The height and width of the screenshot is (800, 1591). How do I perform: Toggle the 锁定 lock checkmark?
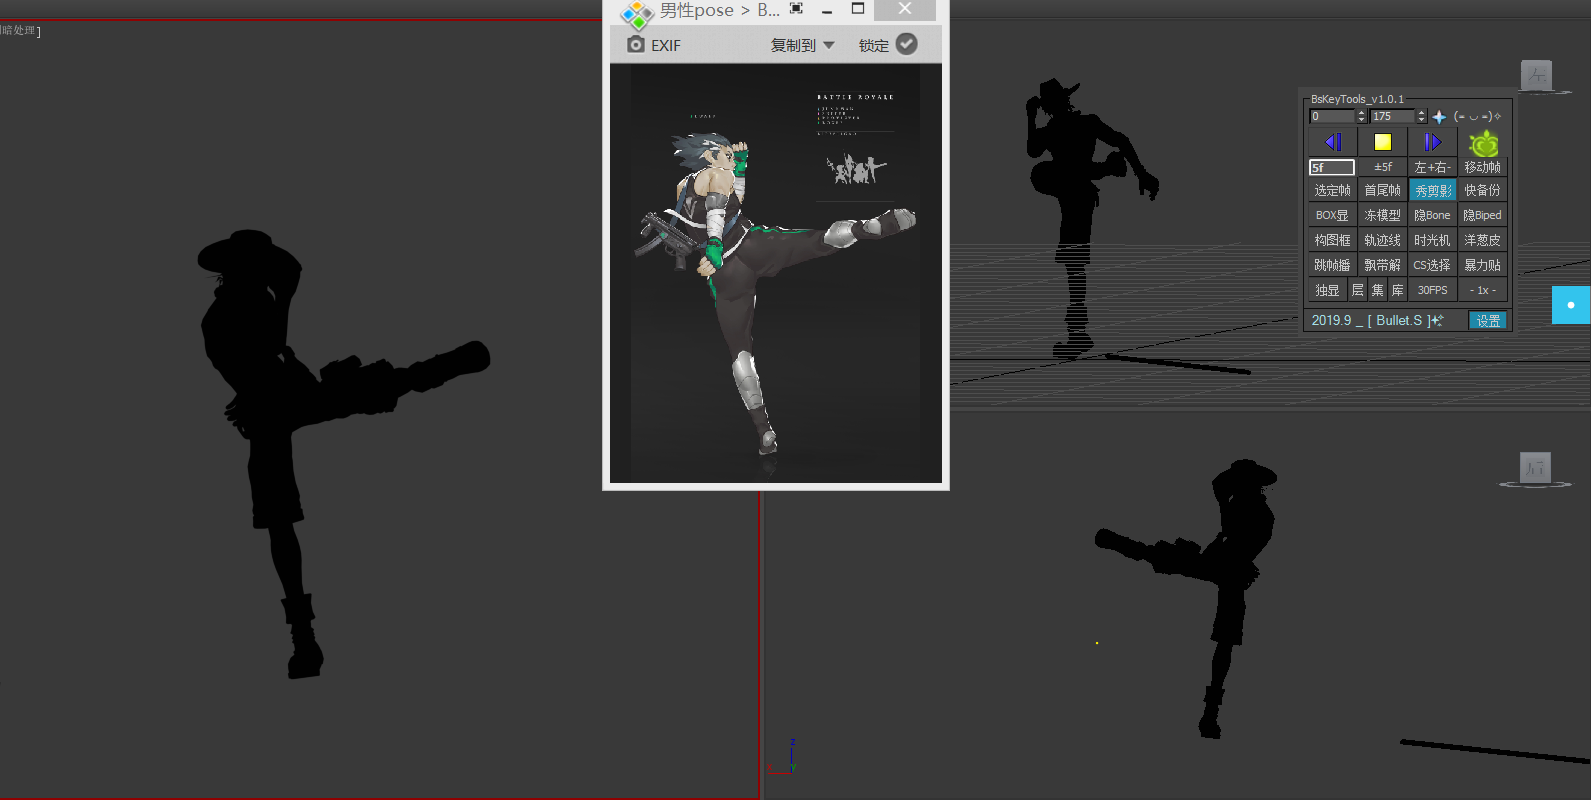tap(906, 44)
